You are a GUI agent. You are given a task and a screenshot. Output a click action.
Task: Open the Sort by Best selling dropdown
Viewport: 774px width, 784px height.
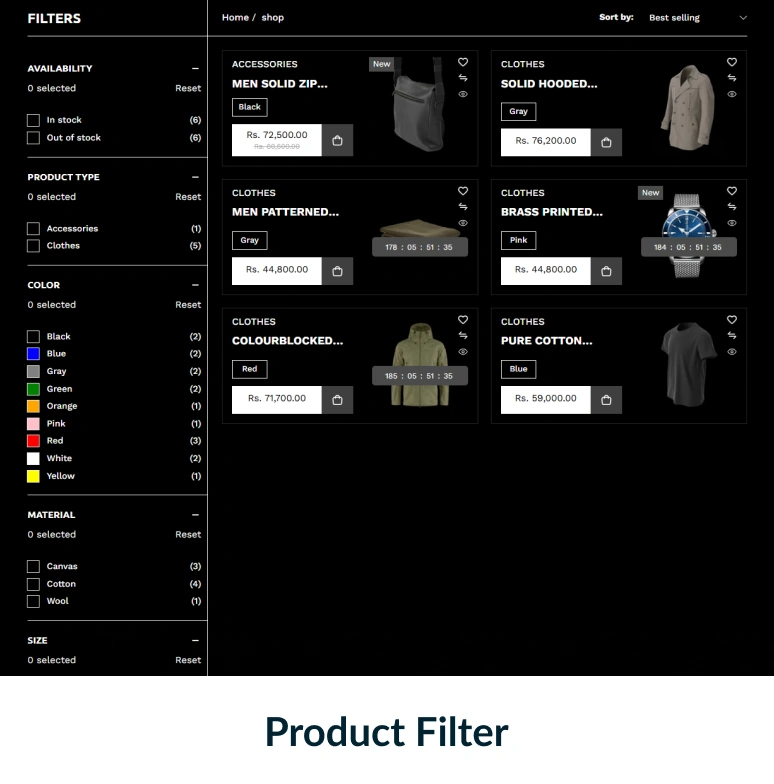point(698,18)
